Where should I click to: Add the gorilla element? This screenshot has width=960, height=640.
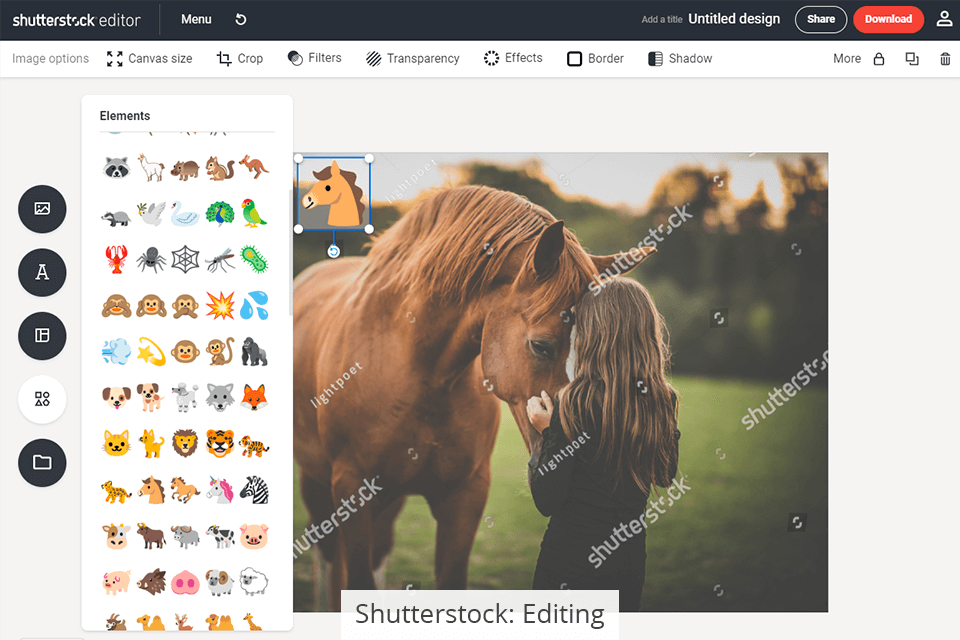[253, 352]
